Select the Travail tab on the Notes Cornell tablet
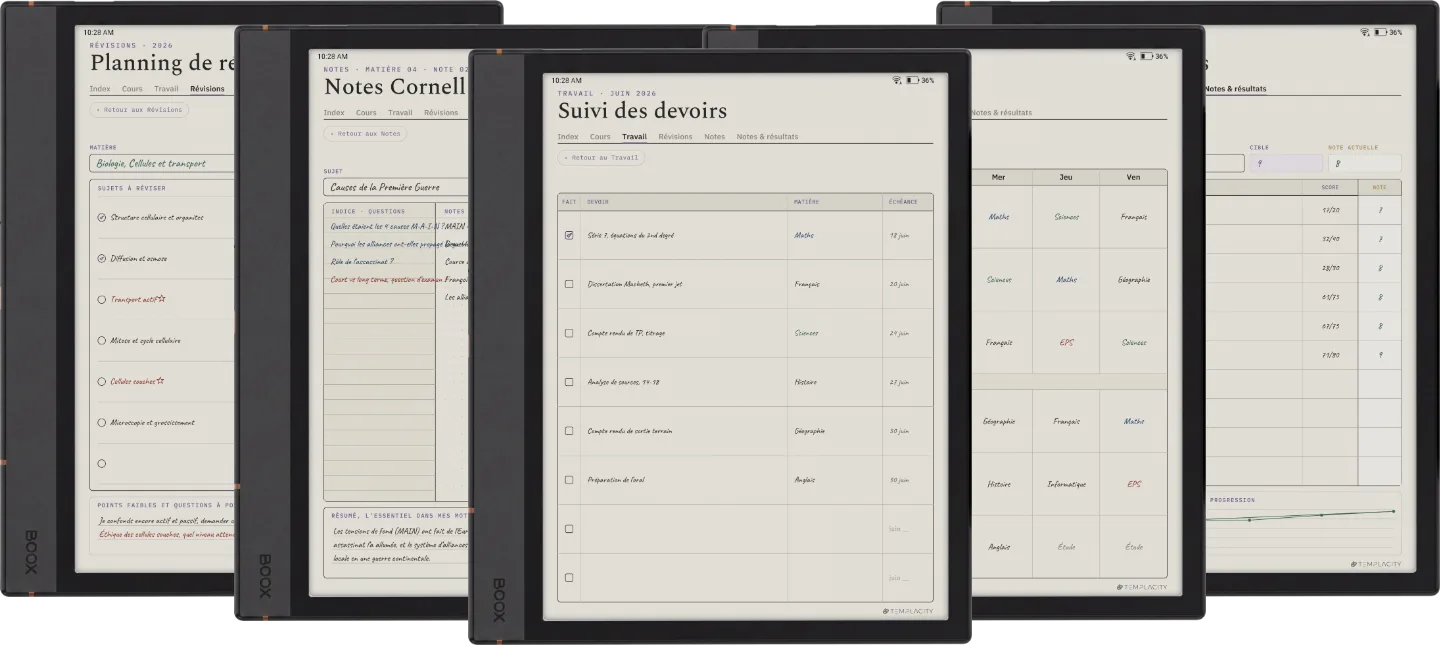Screen dimensions: 1440x646 coord(400,113)
